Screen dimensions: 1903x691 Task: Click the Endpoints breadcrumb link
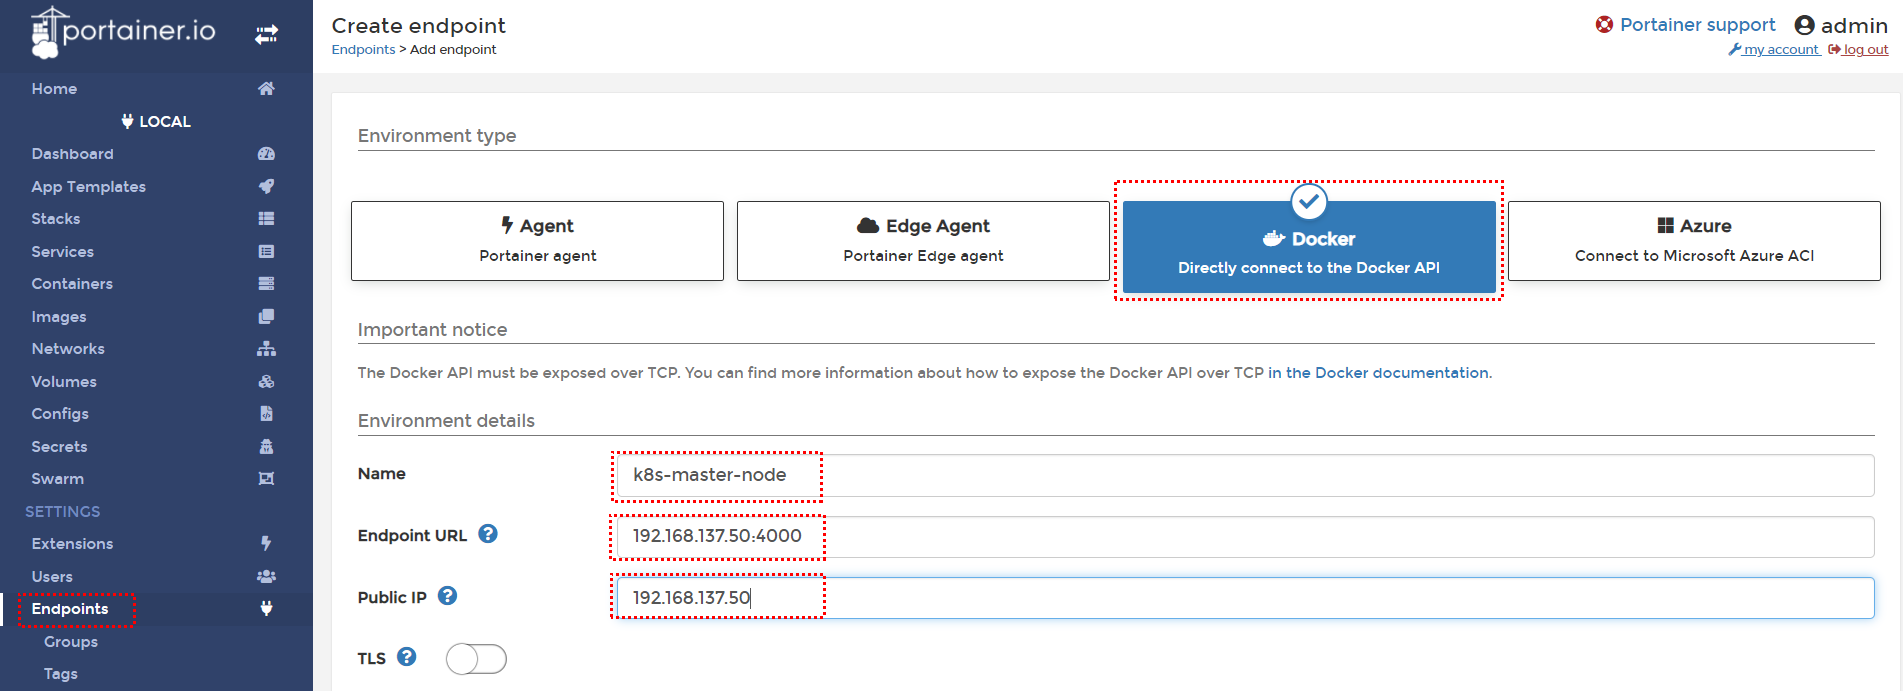coord(363,50)
